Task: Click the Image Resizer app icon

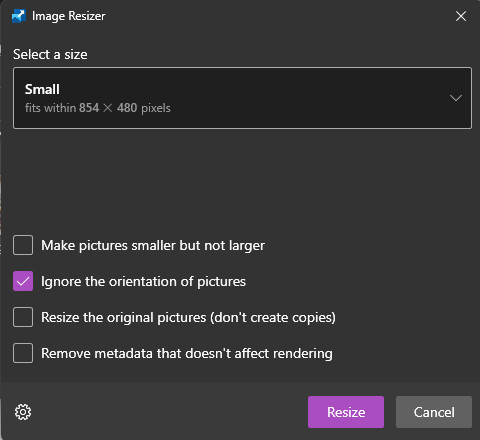Action: point(19,16)
